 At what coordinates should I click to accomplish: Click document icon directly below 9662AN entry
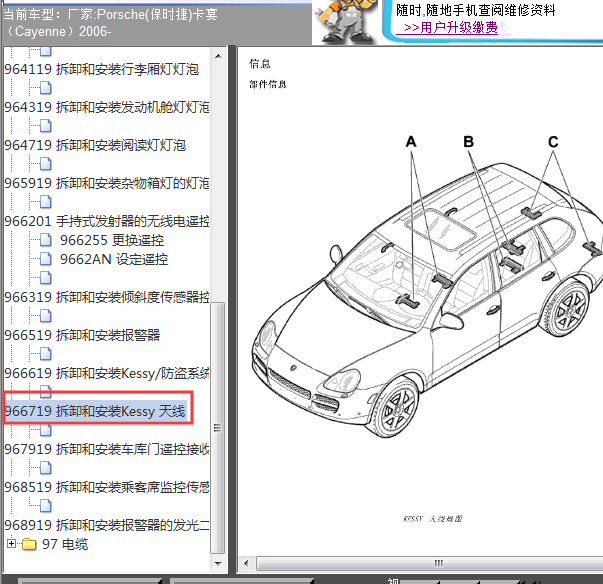[x=46, y=278]
